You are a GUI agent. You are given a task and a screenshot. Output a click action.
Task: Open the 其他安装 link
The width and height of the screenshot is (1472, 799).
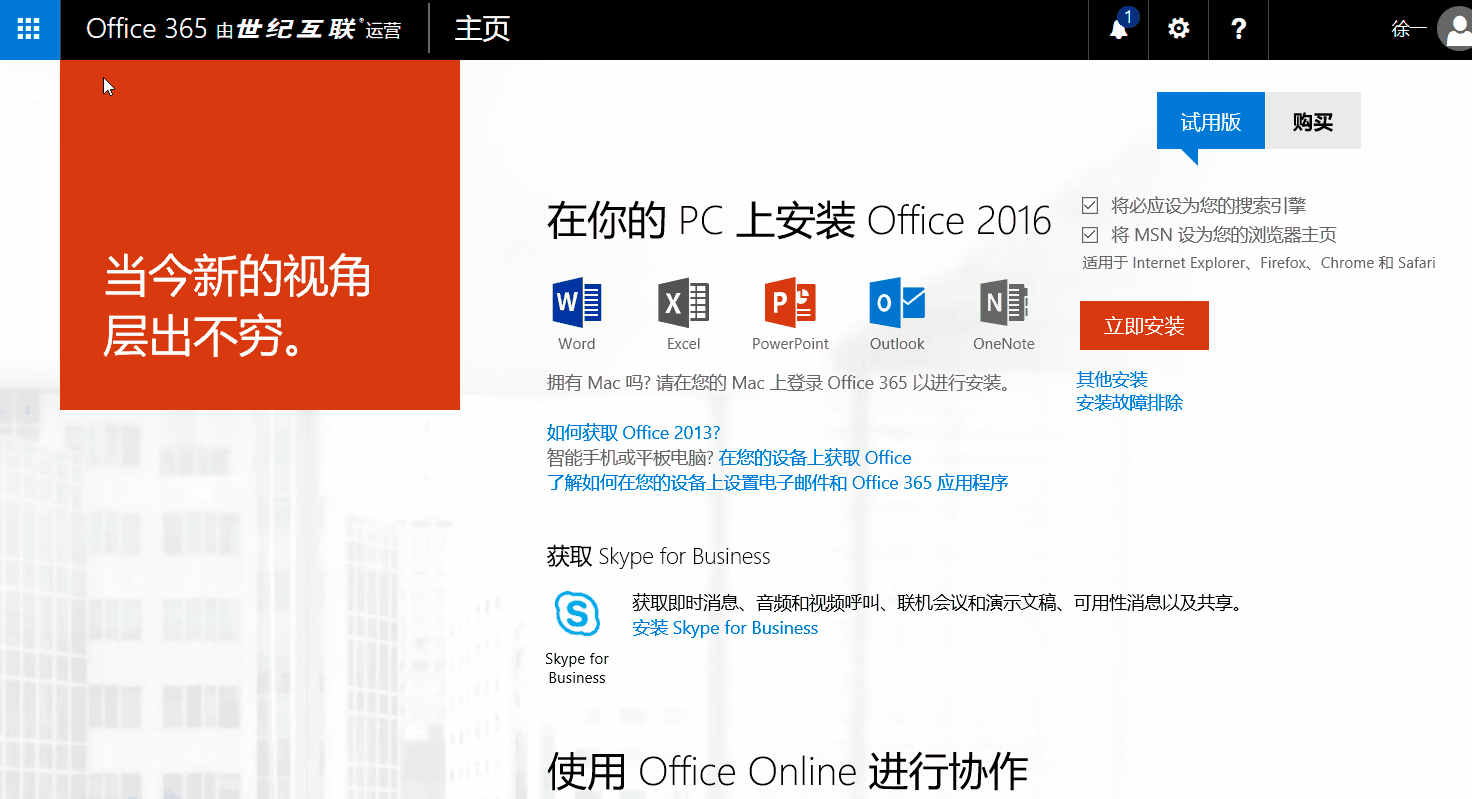(x=1112, y=380)
